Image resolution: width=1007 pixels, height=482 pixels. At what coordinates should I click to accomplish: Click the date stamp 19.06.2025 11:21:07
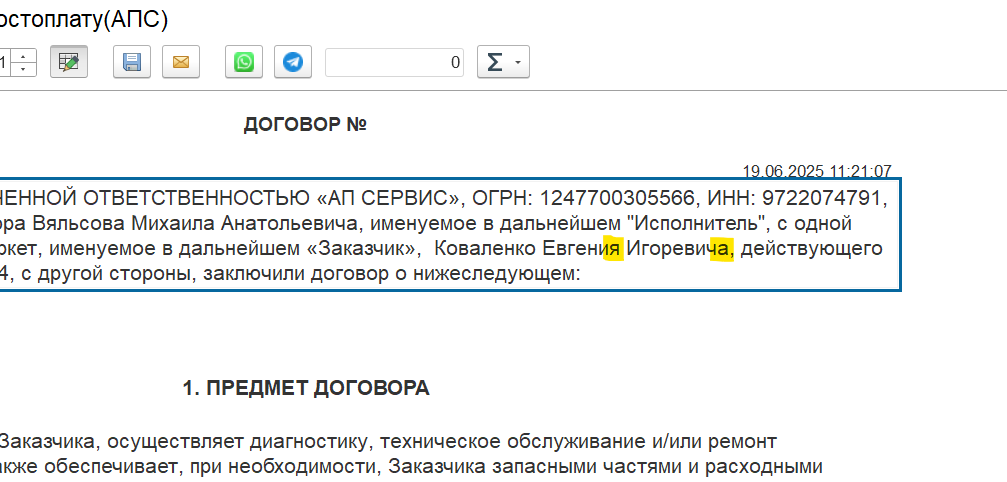tap(816, 171)
